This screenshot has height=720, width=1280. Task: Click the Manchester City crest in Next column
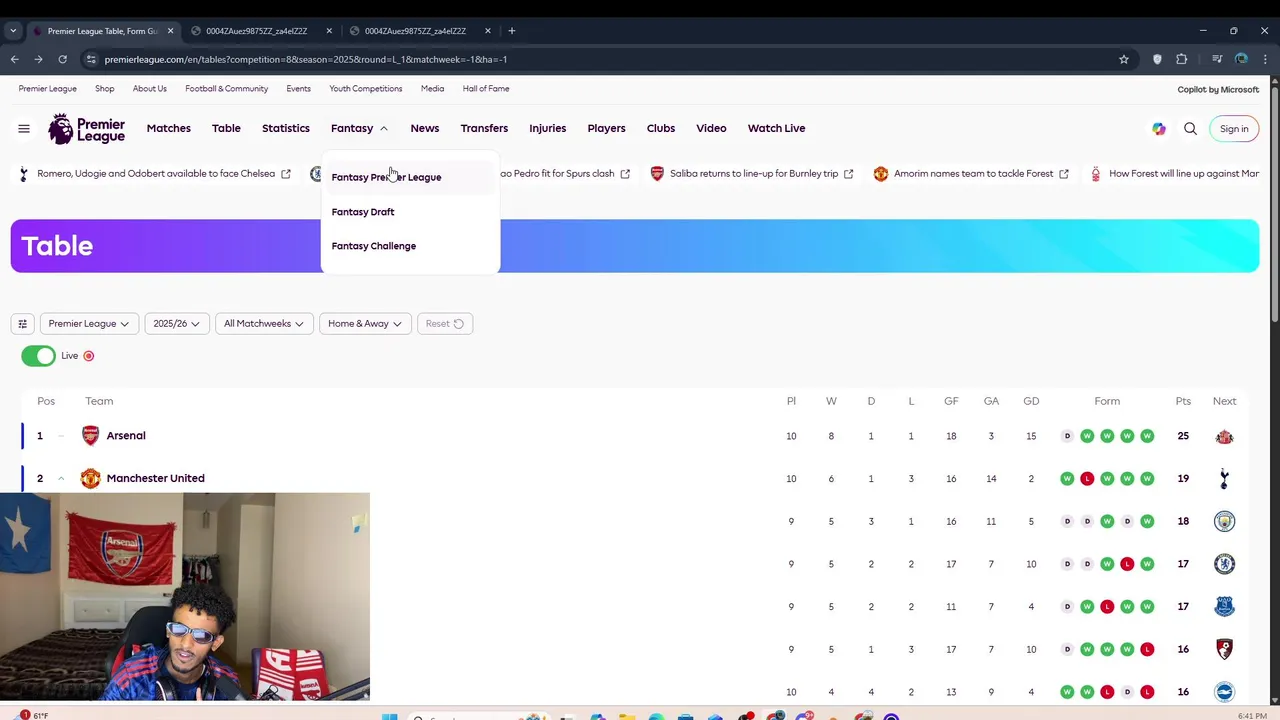click(x=1224, y=521)
